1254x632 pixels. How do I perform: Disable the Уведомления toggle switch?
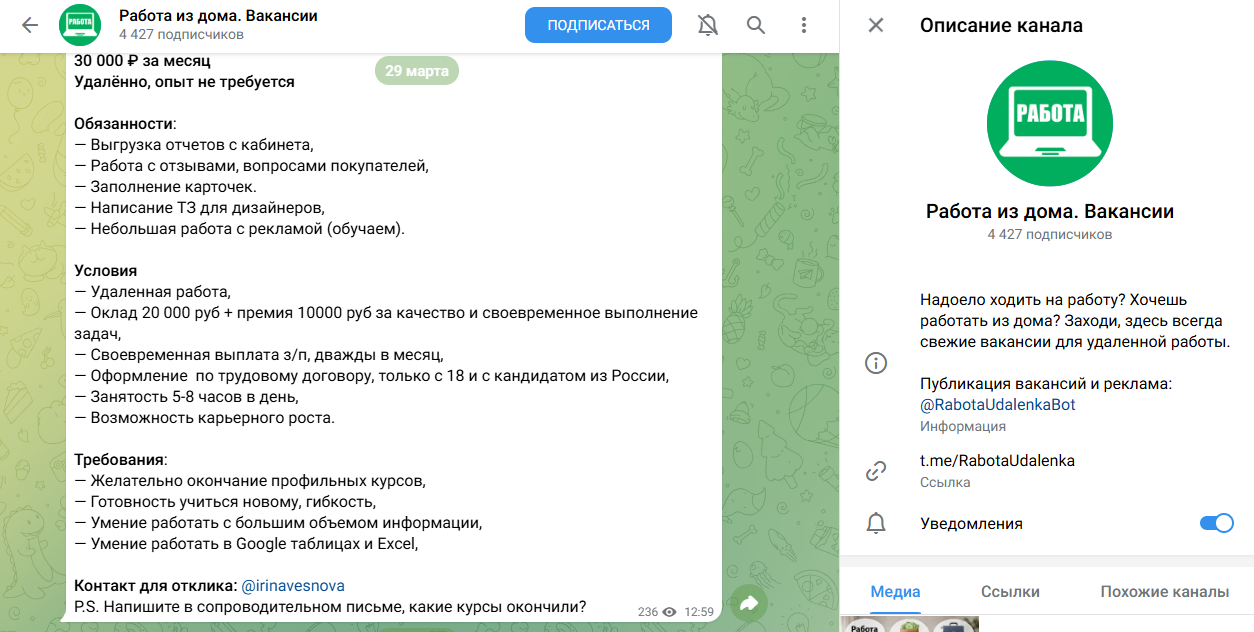pos(1217,523)
